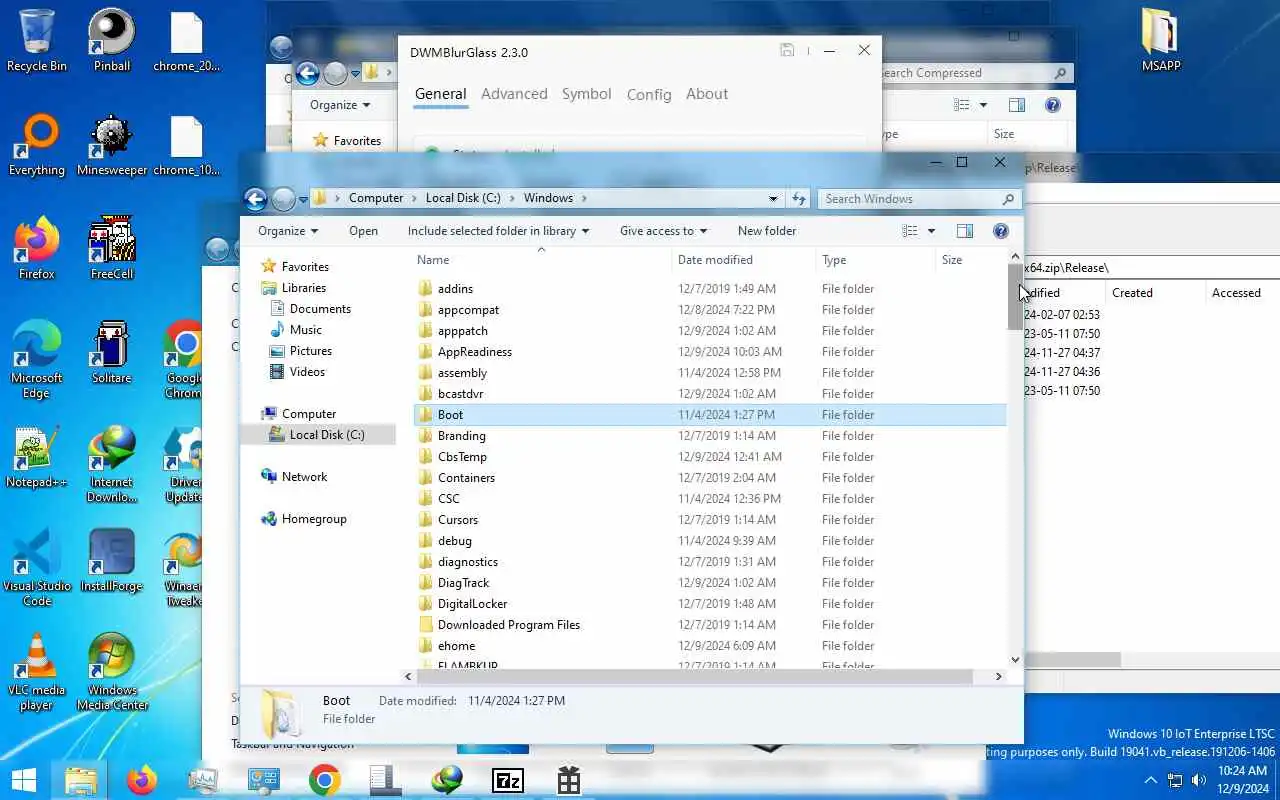Show hidden system tray icons
Image resolution: width=1280 pixels, height=800 pixels.
1151,780
